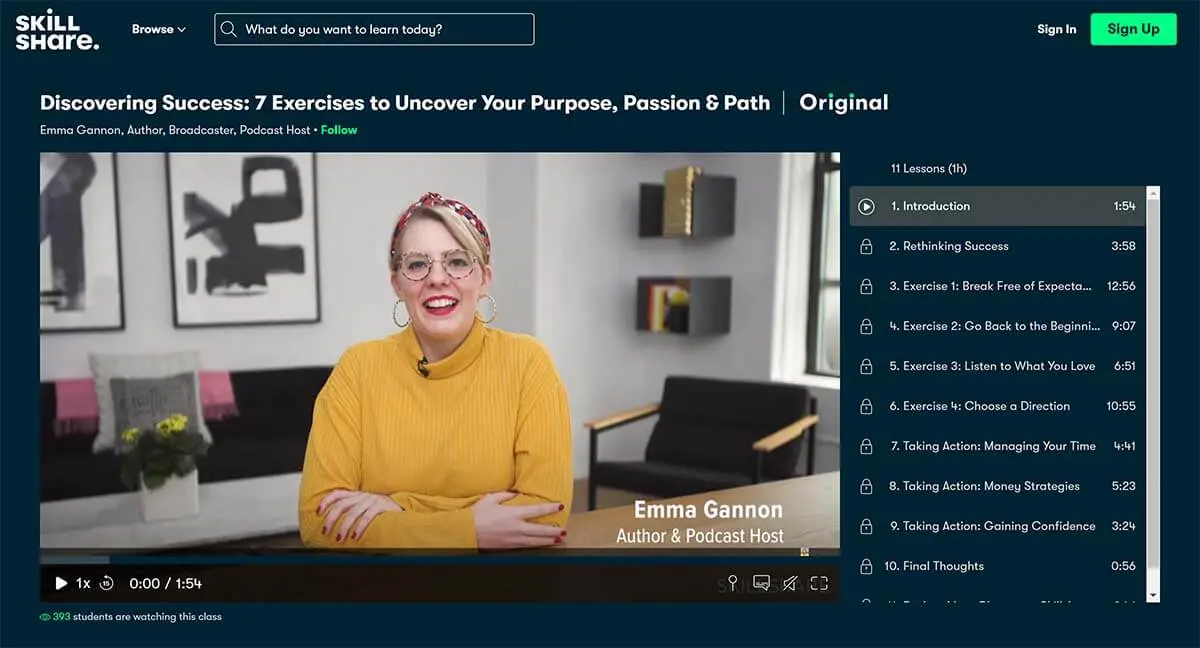The height and width of the screenshot is (648, 1200).
Task: Click the '11 Lessons (1h)' heading
Action: click(x=929, y=168)
